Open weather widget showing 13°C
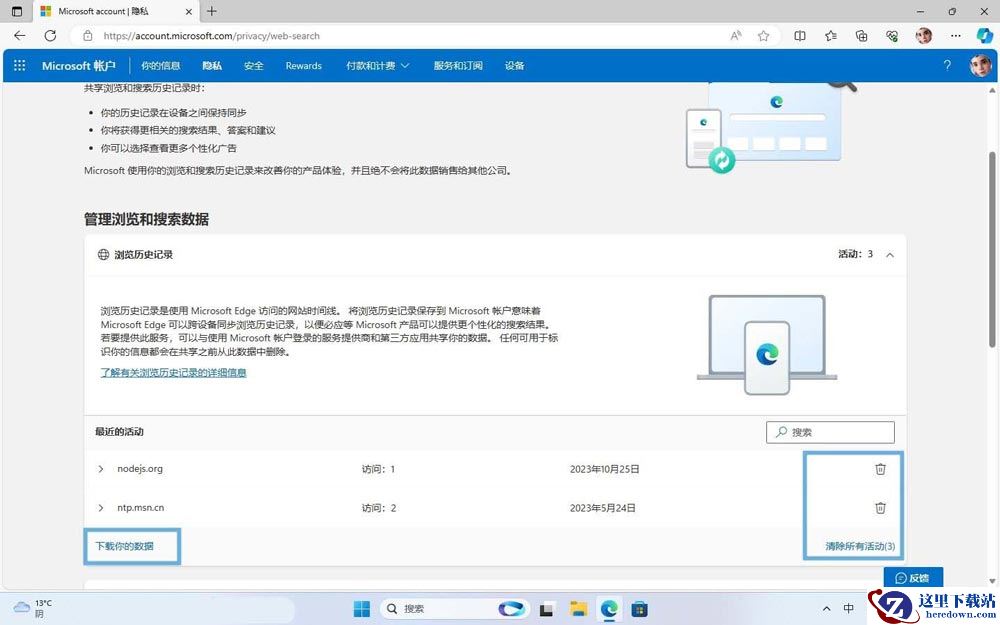Viewport: 1000px width, 625px height. [x=33, y=608]
